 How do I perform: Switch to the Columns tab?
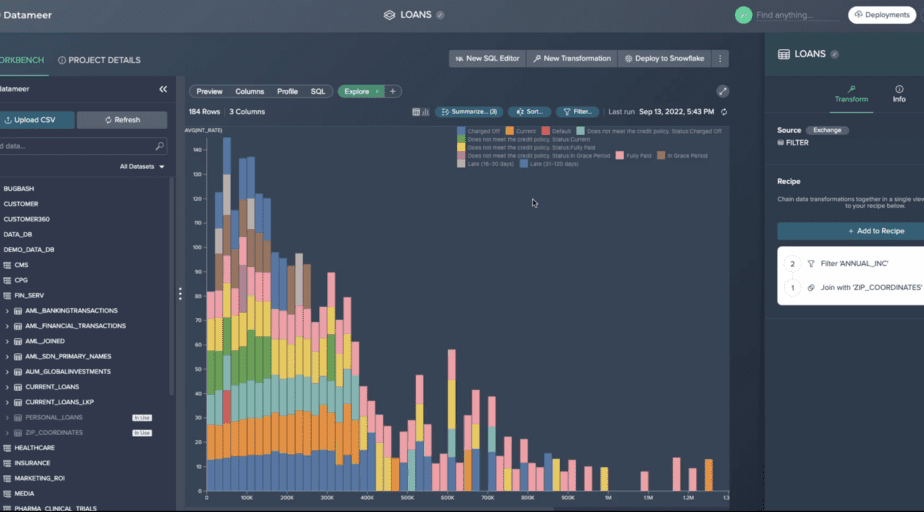(x=249, y=91)
